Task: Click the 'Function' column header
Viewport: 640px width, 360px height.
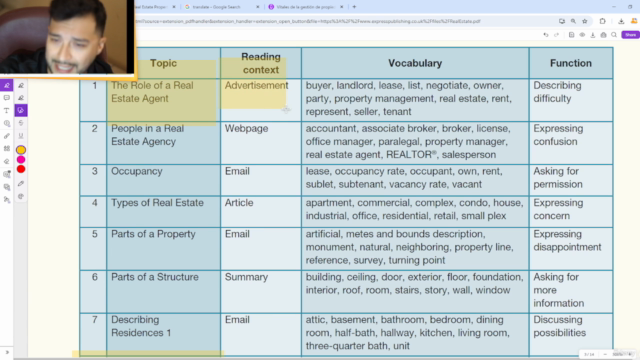Action: 571,63
